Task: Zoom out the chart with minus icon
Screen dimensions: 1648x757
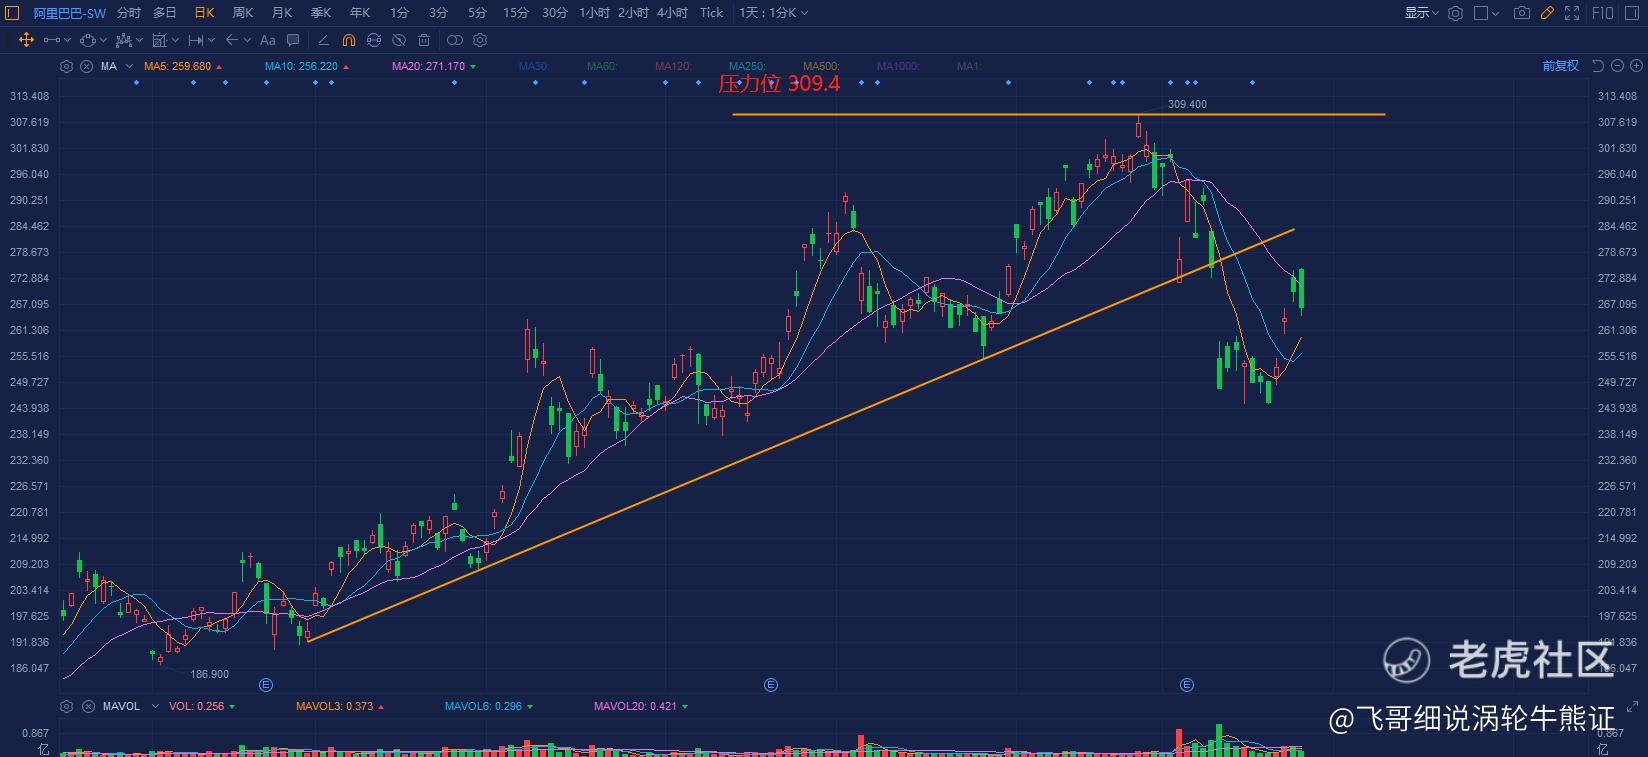Action: 1617,66
